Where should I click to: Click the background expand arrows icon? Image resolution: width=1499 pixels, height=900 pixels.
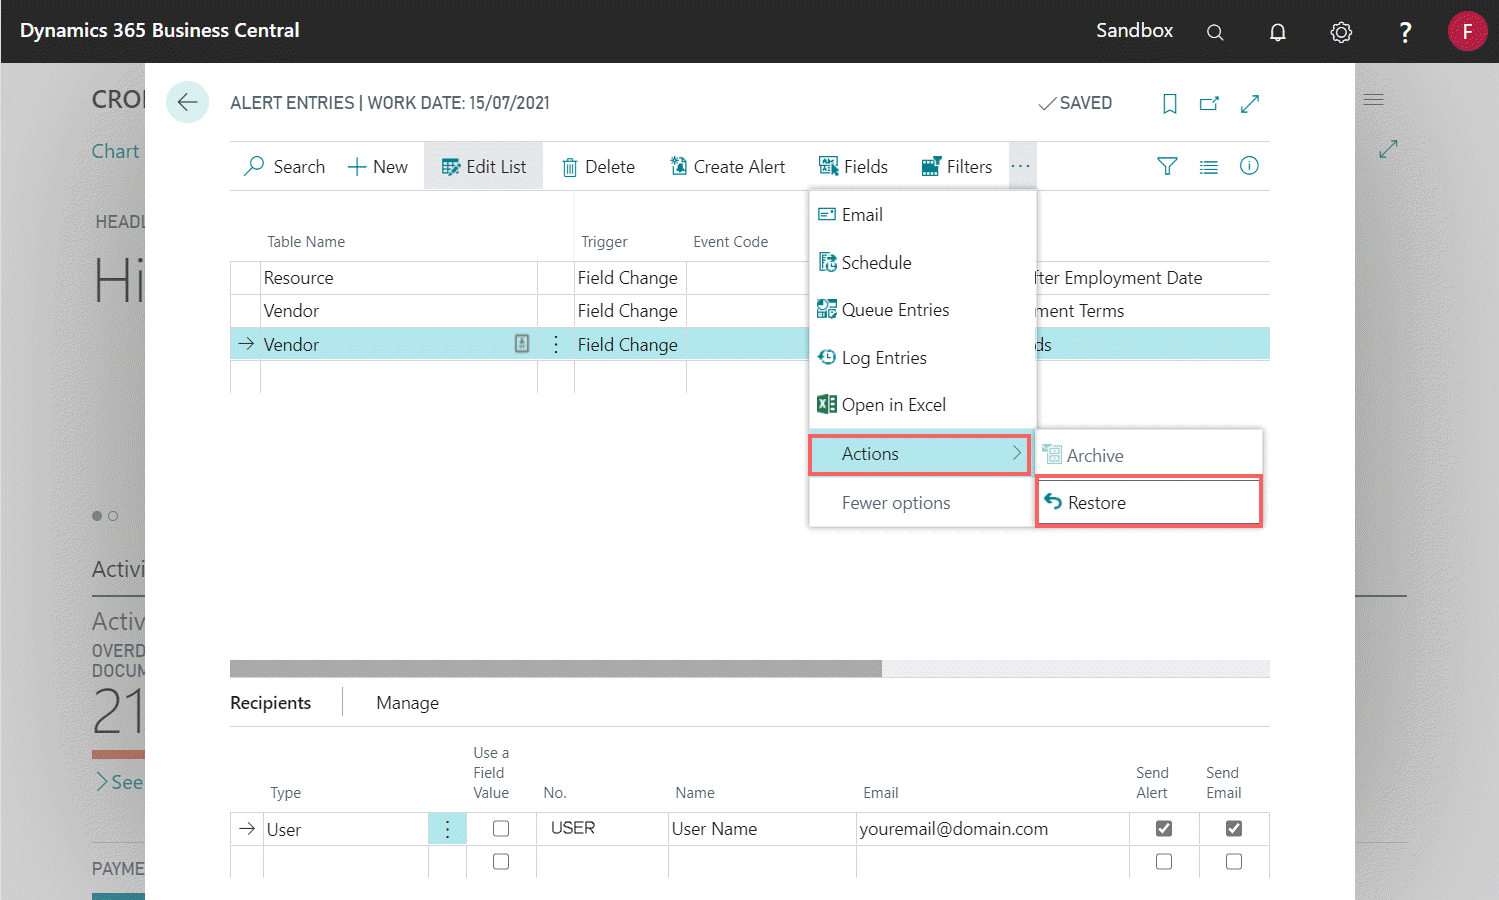point(1388,149)
